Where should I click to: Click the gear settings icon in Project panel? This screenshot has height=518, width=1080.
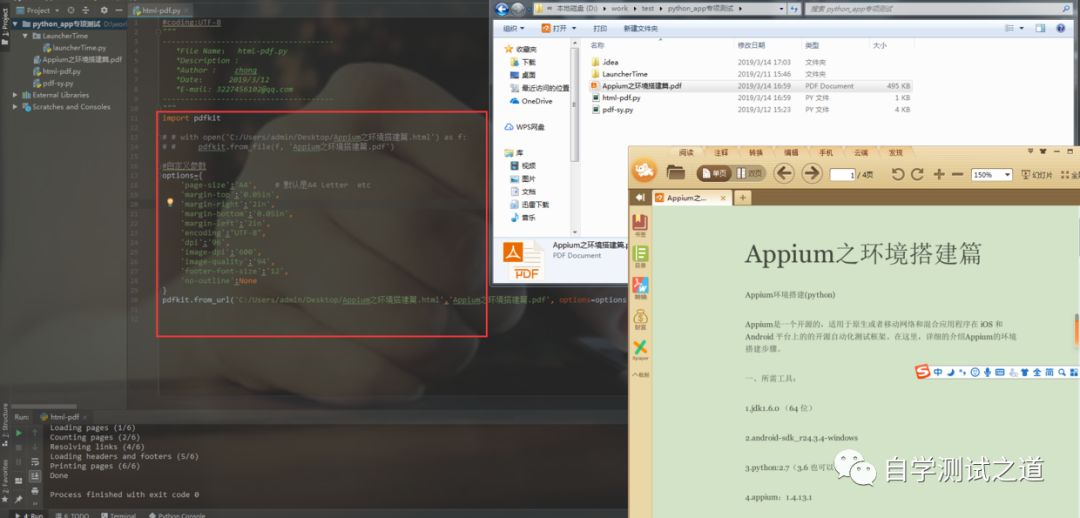(104, 10)
